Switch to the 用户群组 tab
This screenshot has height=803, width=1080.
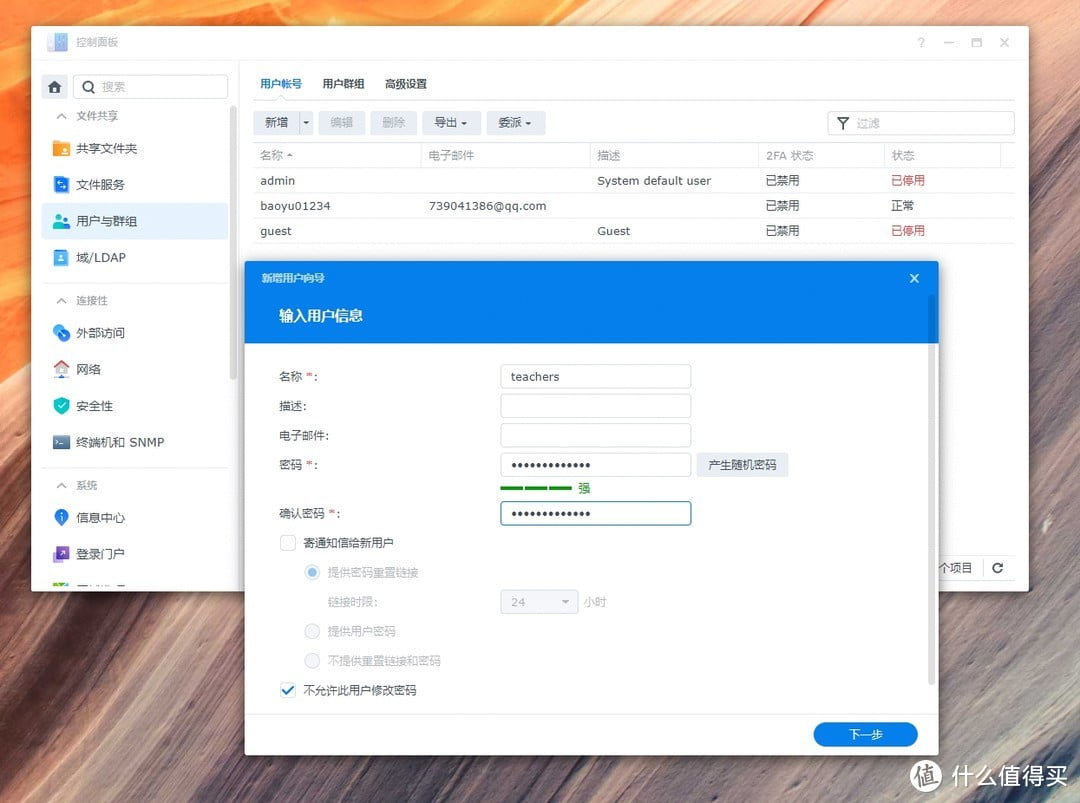coord(343,84)
